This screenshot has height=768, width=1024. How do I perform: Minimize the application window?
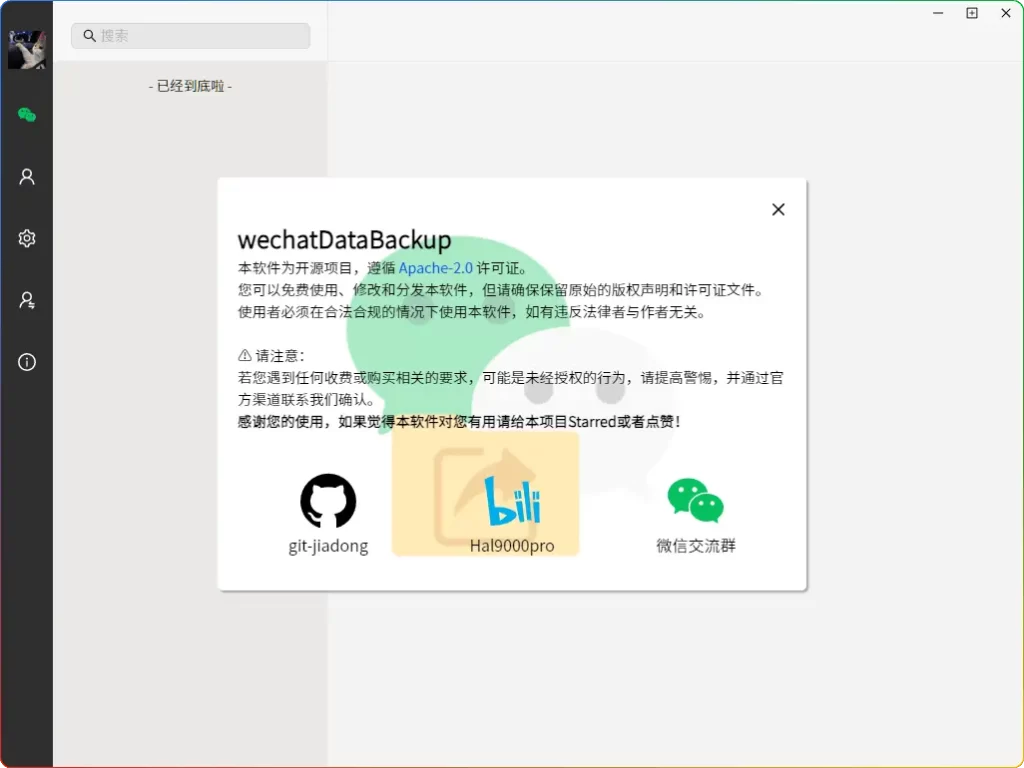click(x=938, y=13)
